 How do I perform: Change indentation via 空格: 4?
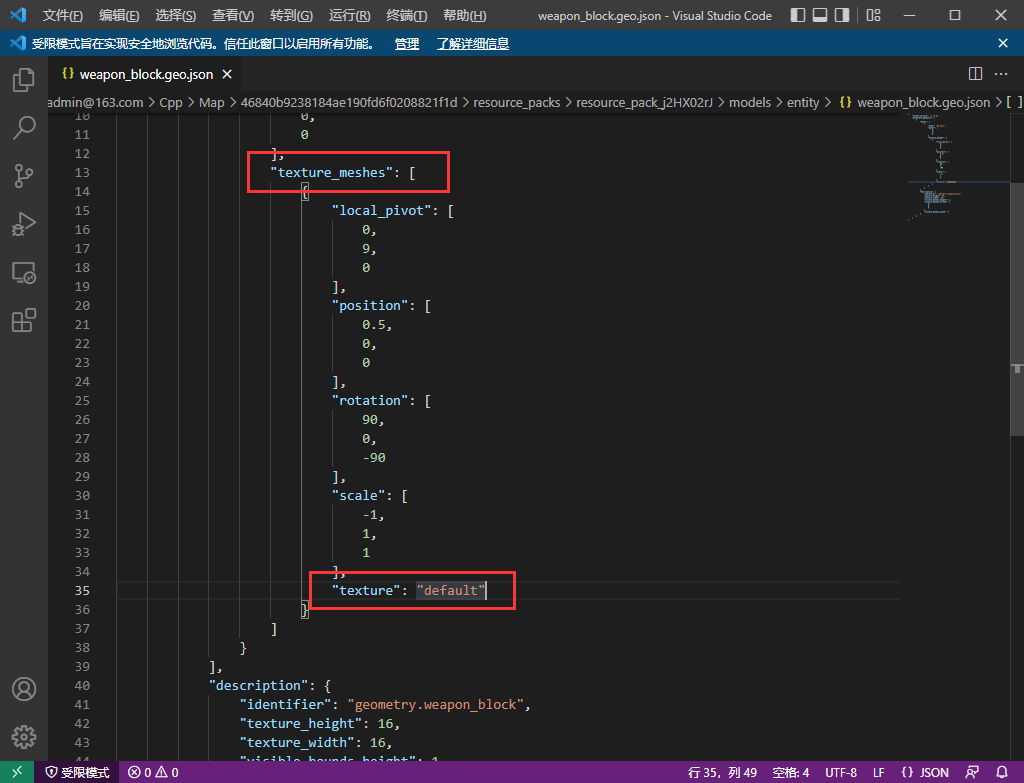point(790,772)
